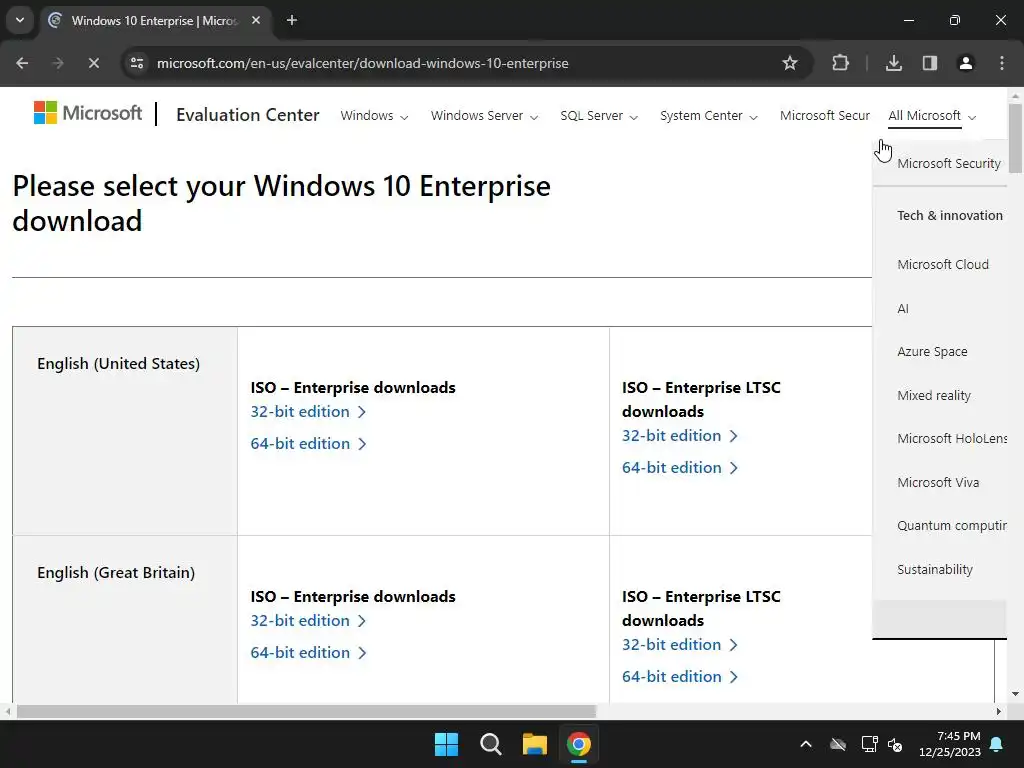1024x768 pixels.
Task: Open Chrome three-dot menu
Action: [1001, 63]
